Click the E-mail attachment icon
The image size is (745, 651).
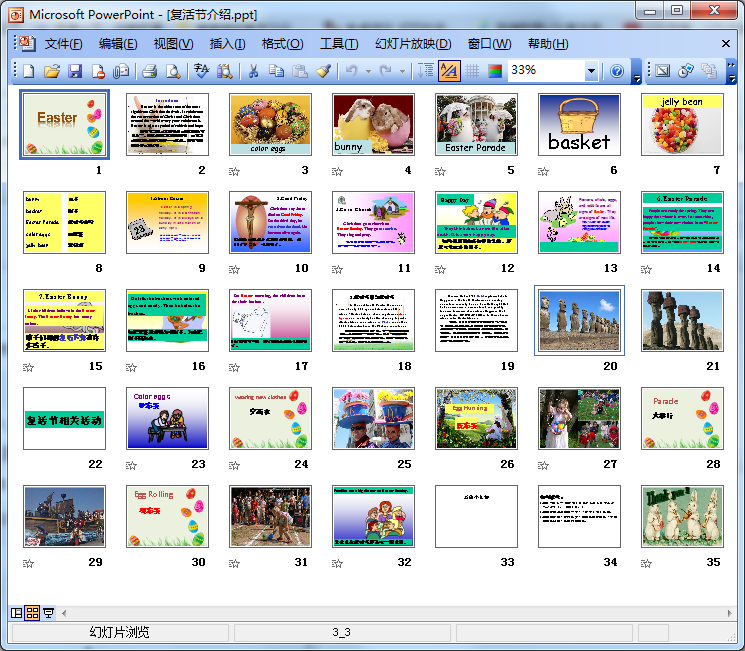coord(121,71)
